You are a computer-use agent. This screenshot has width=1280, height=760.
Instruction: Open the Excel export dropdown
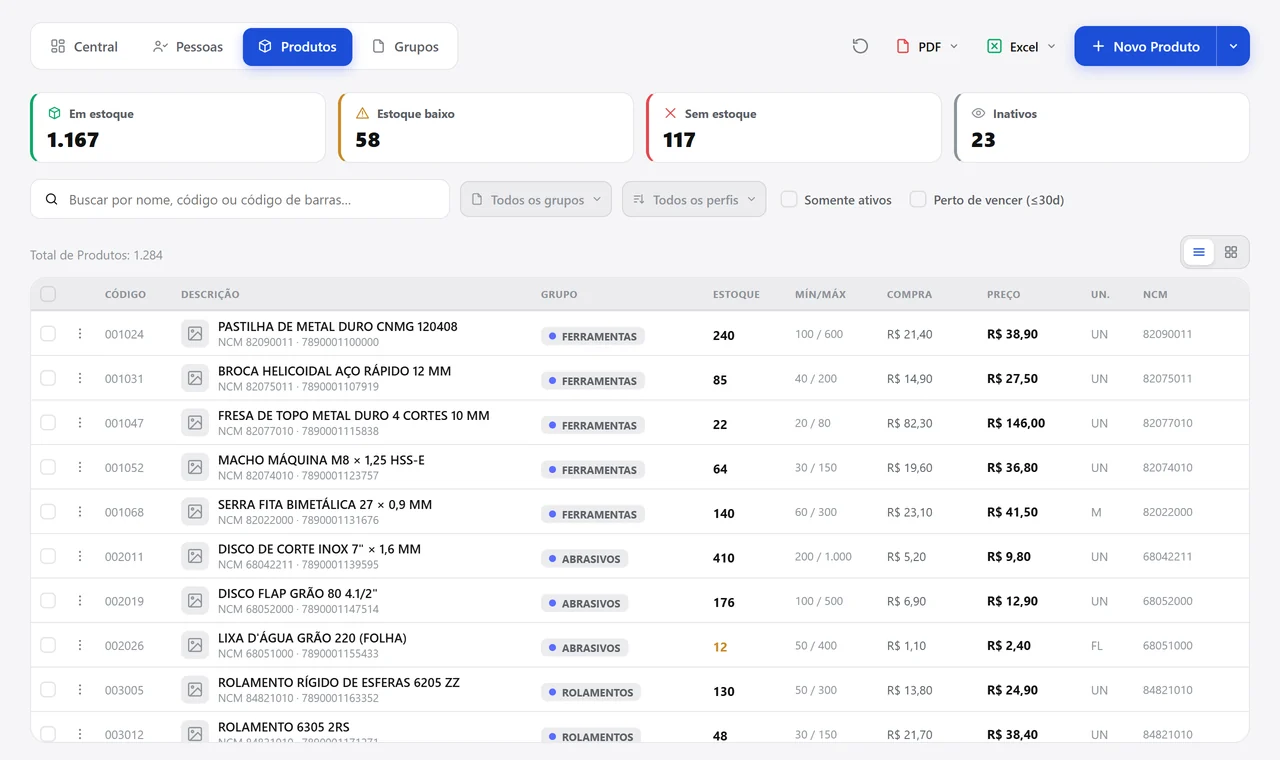pos(1021,46)
